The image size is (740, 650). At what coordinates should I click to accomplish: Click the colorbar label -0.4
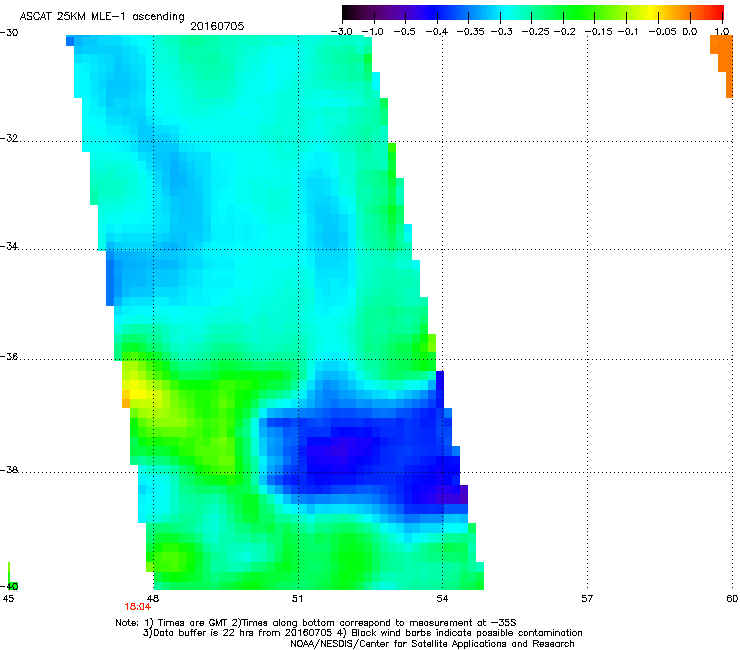pyautogui.click(x=437, y=32)
